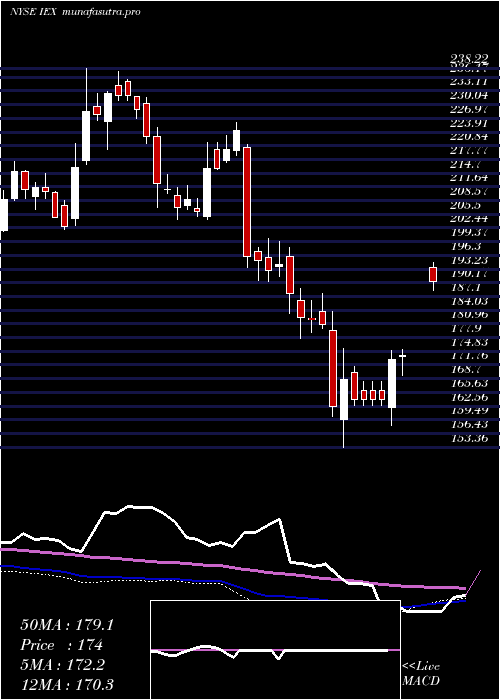500x700 pixels.
Task: Click the 226.97 price axis value
Action: [469, 109]
